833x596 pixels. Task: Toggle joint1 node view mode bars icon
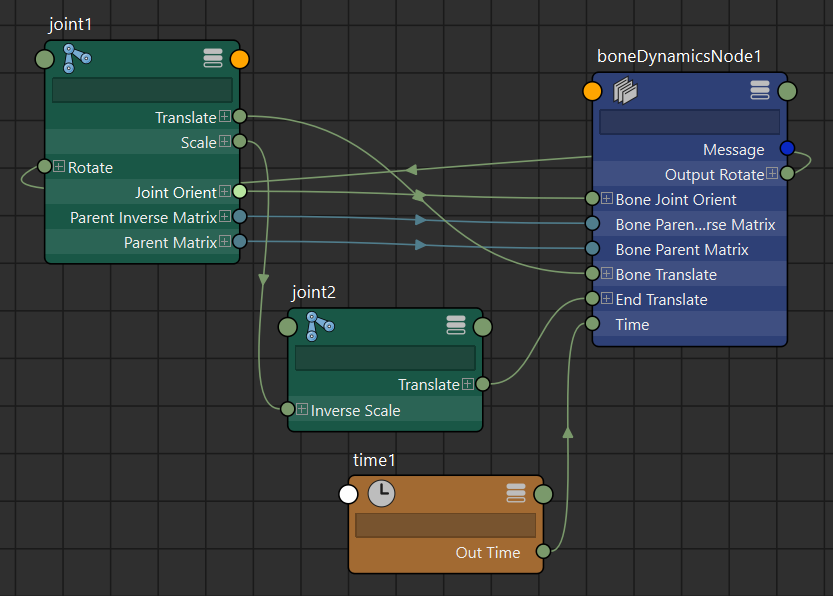pos(212,58)
